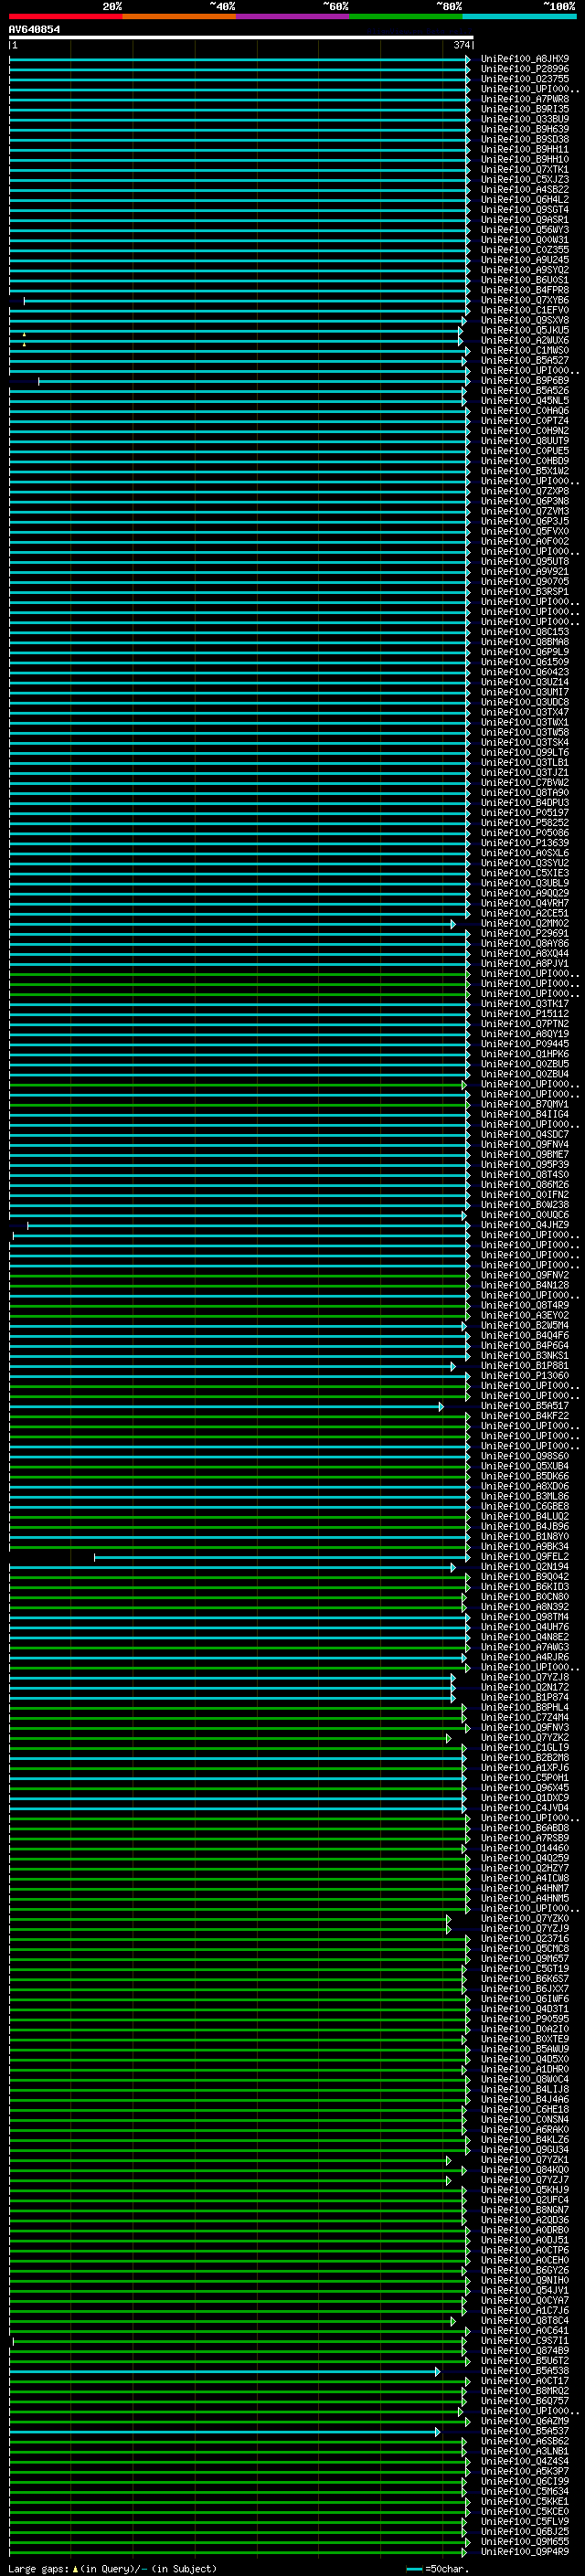Click the label UniRef100_Q9SGT4
Image resolution: width=585 pixels, height=2576 pixels.
525,210
